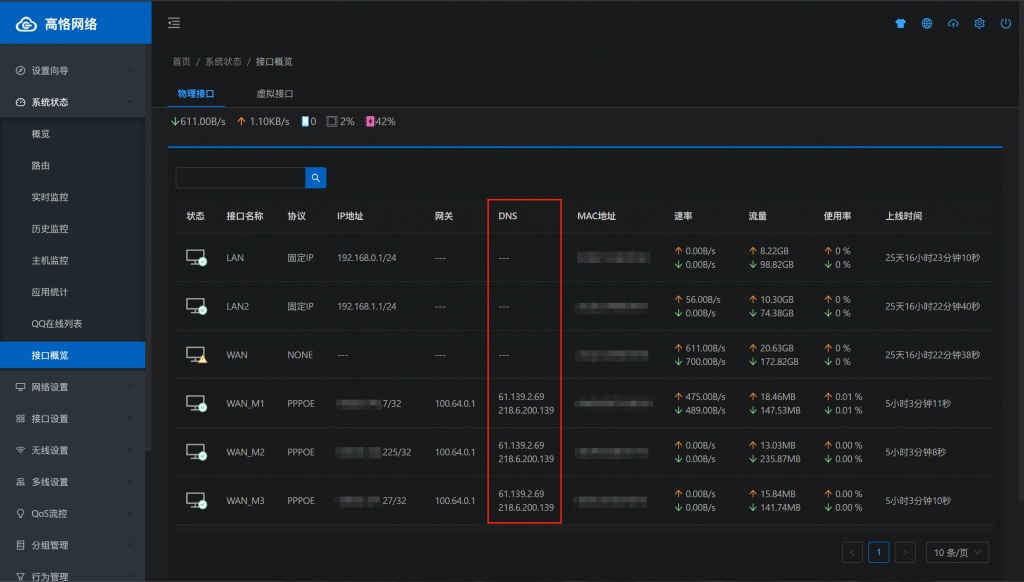The image size is (1024, 582).
Task: Switch to the 虚拟接口 tab
Action: point(274,93)
